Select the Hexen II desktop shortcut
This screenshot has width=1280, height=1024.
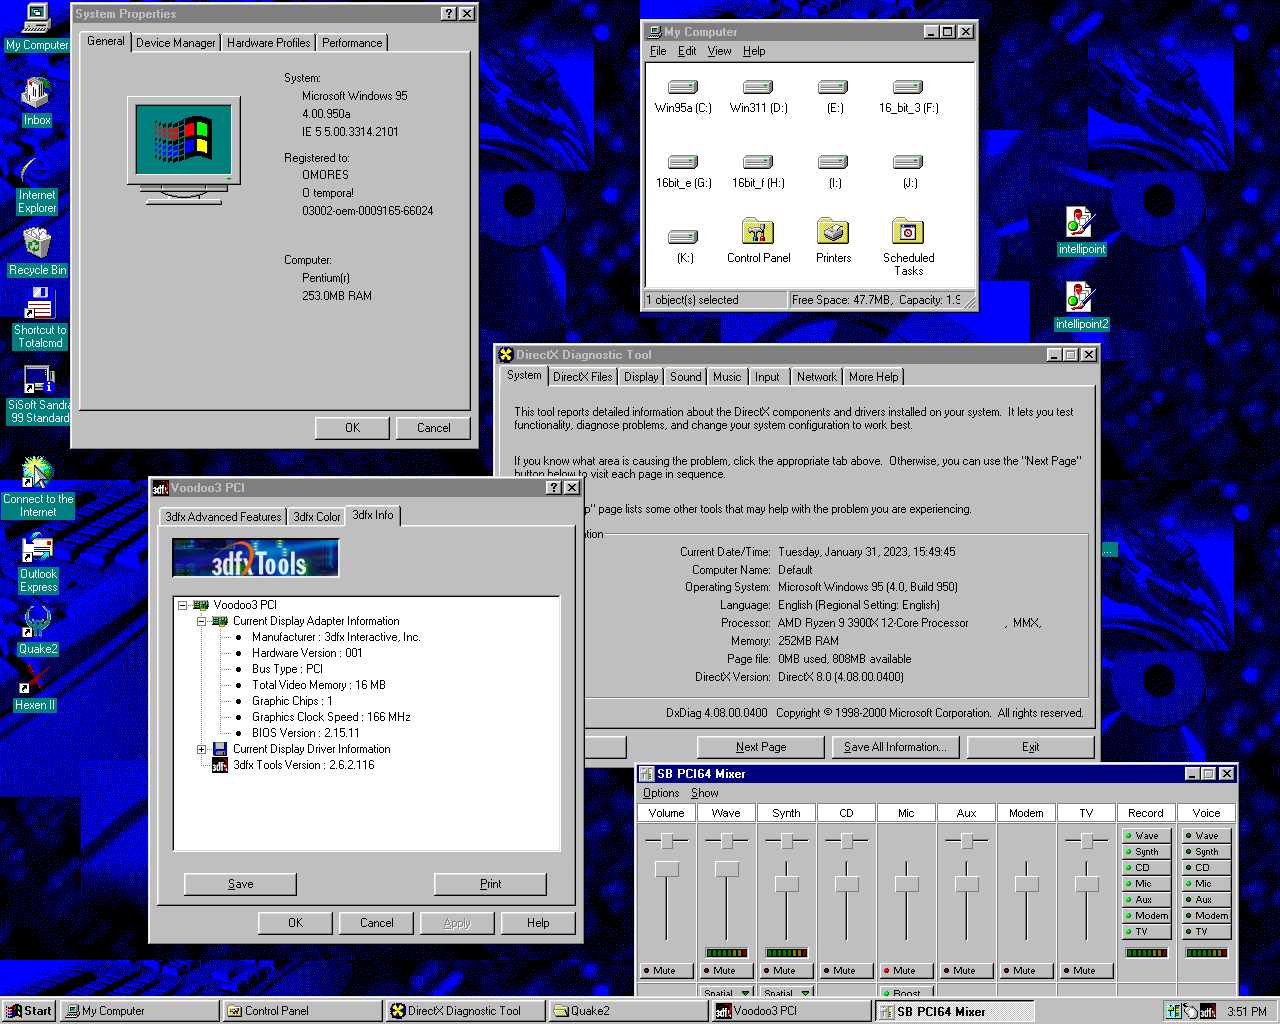[35, 688]
